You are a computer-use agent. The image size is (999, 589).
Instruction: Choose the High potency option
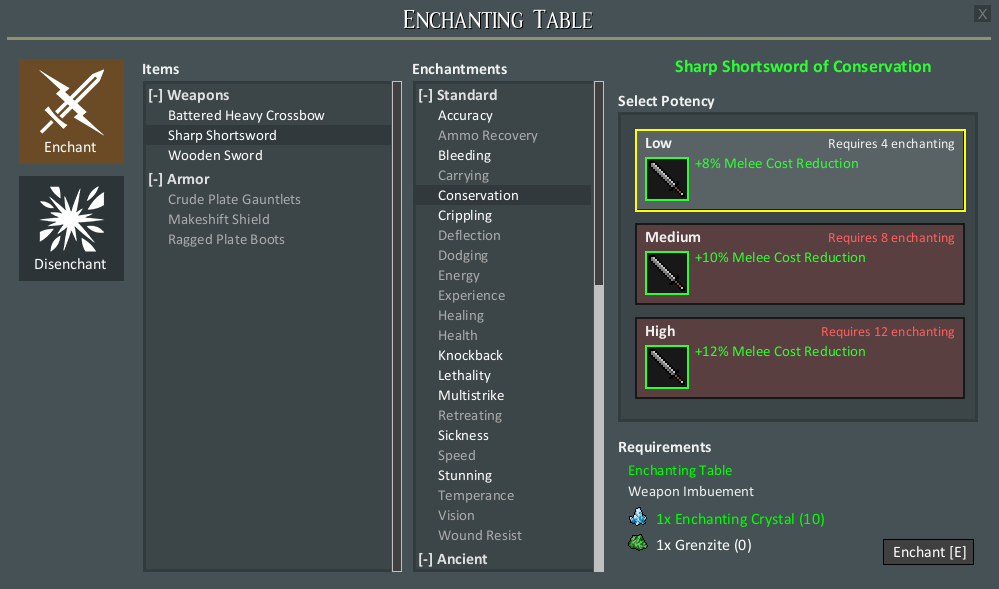pyautogui.click(x=800, y=358)
